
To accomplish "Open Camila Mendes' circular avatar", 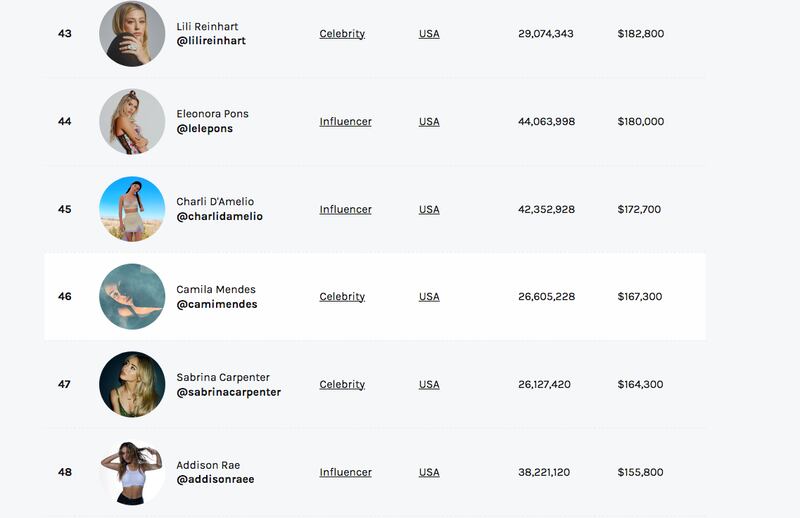I will tap(132, 297).
